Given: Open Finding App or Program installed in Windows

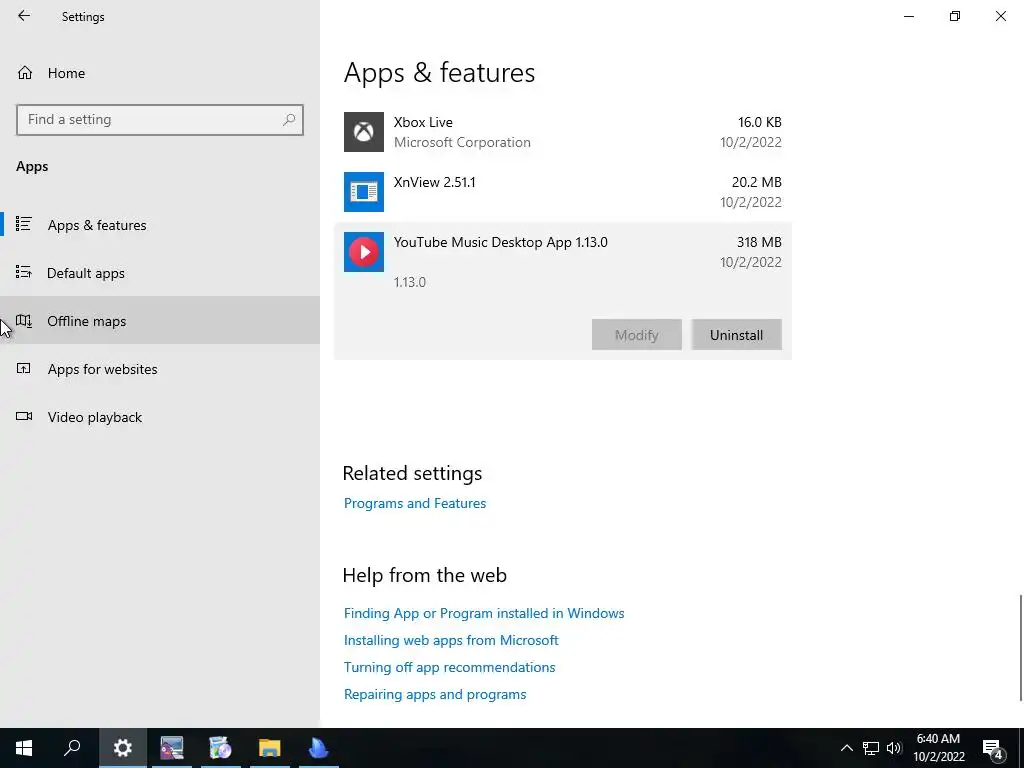Looking at the screenshot, I should (x=484, y=613).
